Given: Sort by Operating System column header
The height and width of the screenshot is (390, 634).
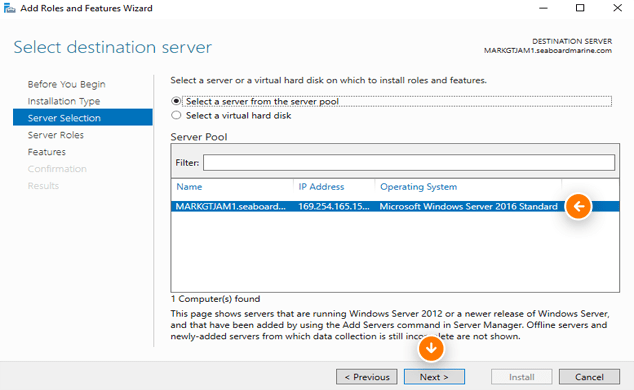Looking at the screenshot, I should 468,187.
